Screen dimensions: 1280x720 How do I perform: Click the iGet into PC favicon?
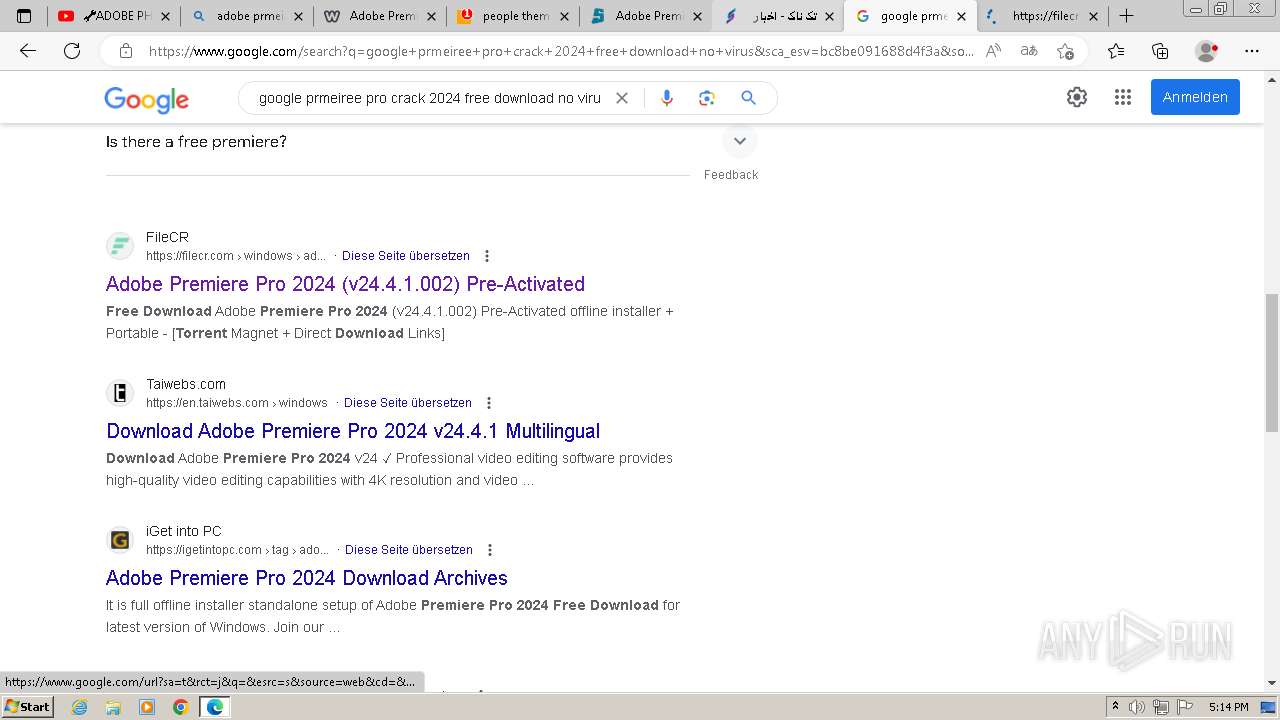point(120,540)
